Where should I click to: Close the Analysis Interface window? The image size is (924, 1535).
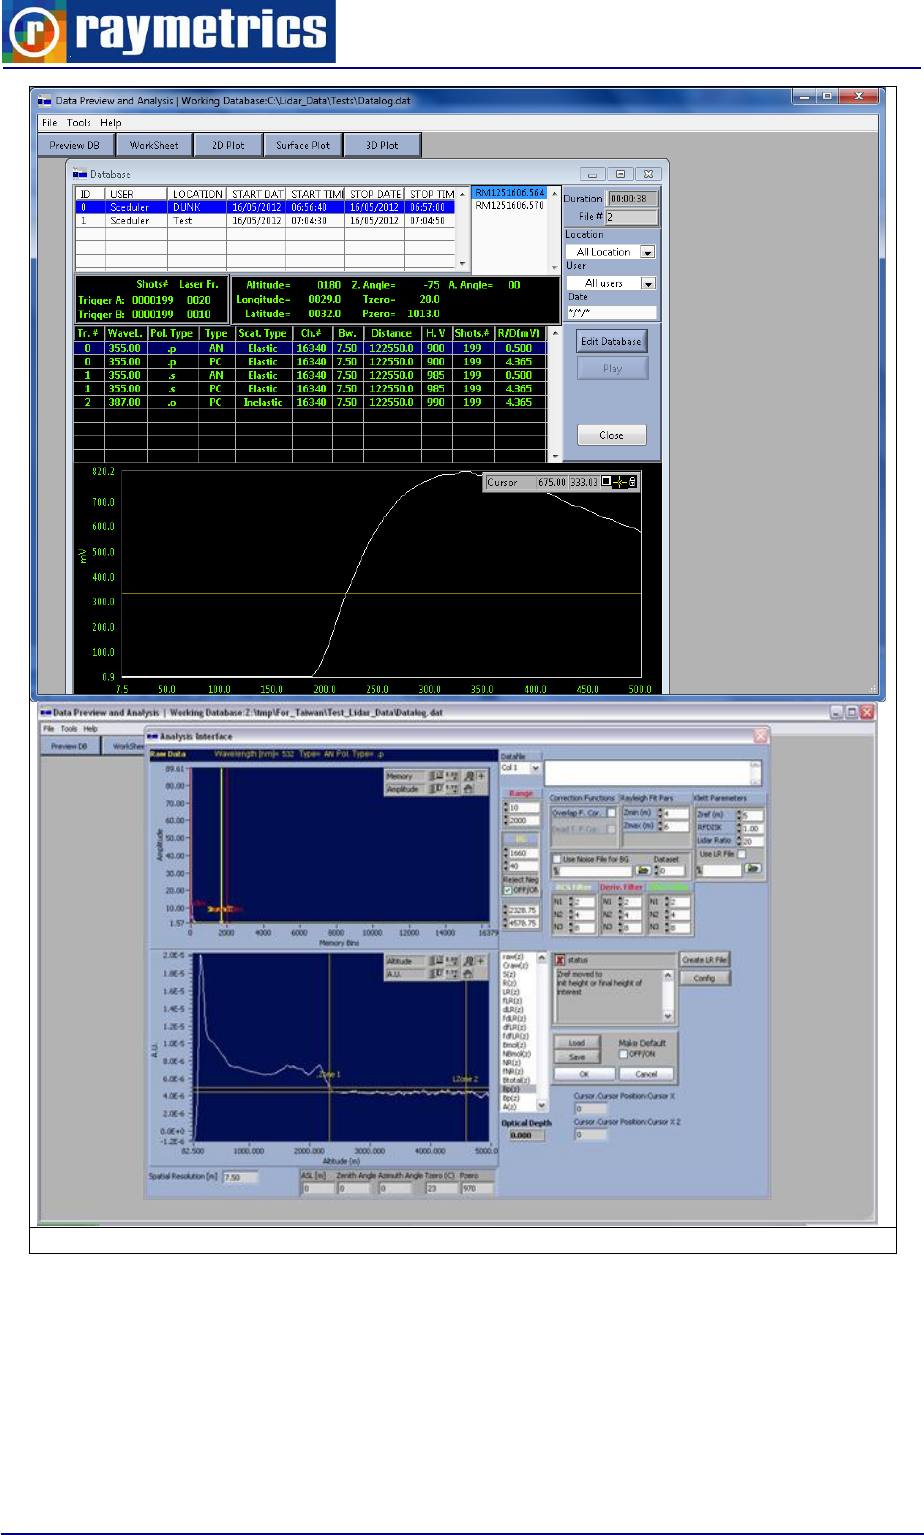point(760,735)
